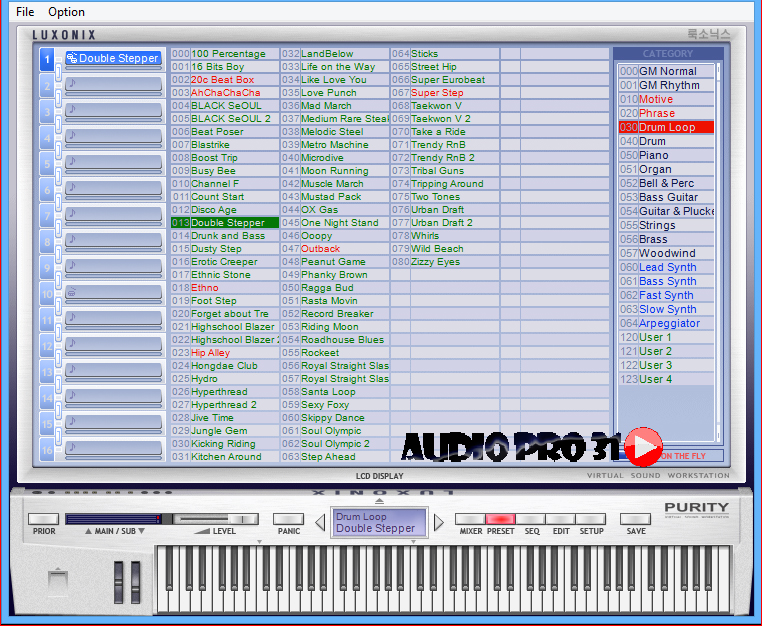Click the music note icon in slot 6
The image size is (762, 626).
coord(72,187)
